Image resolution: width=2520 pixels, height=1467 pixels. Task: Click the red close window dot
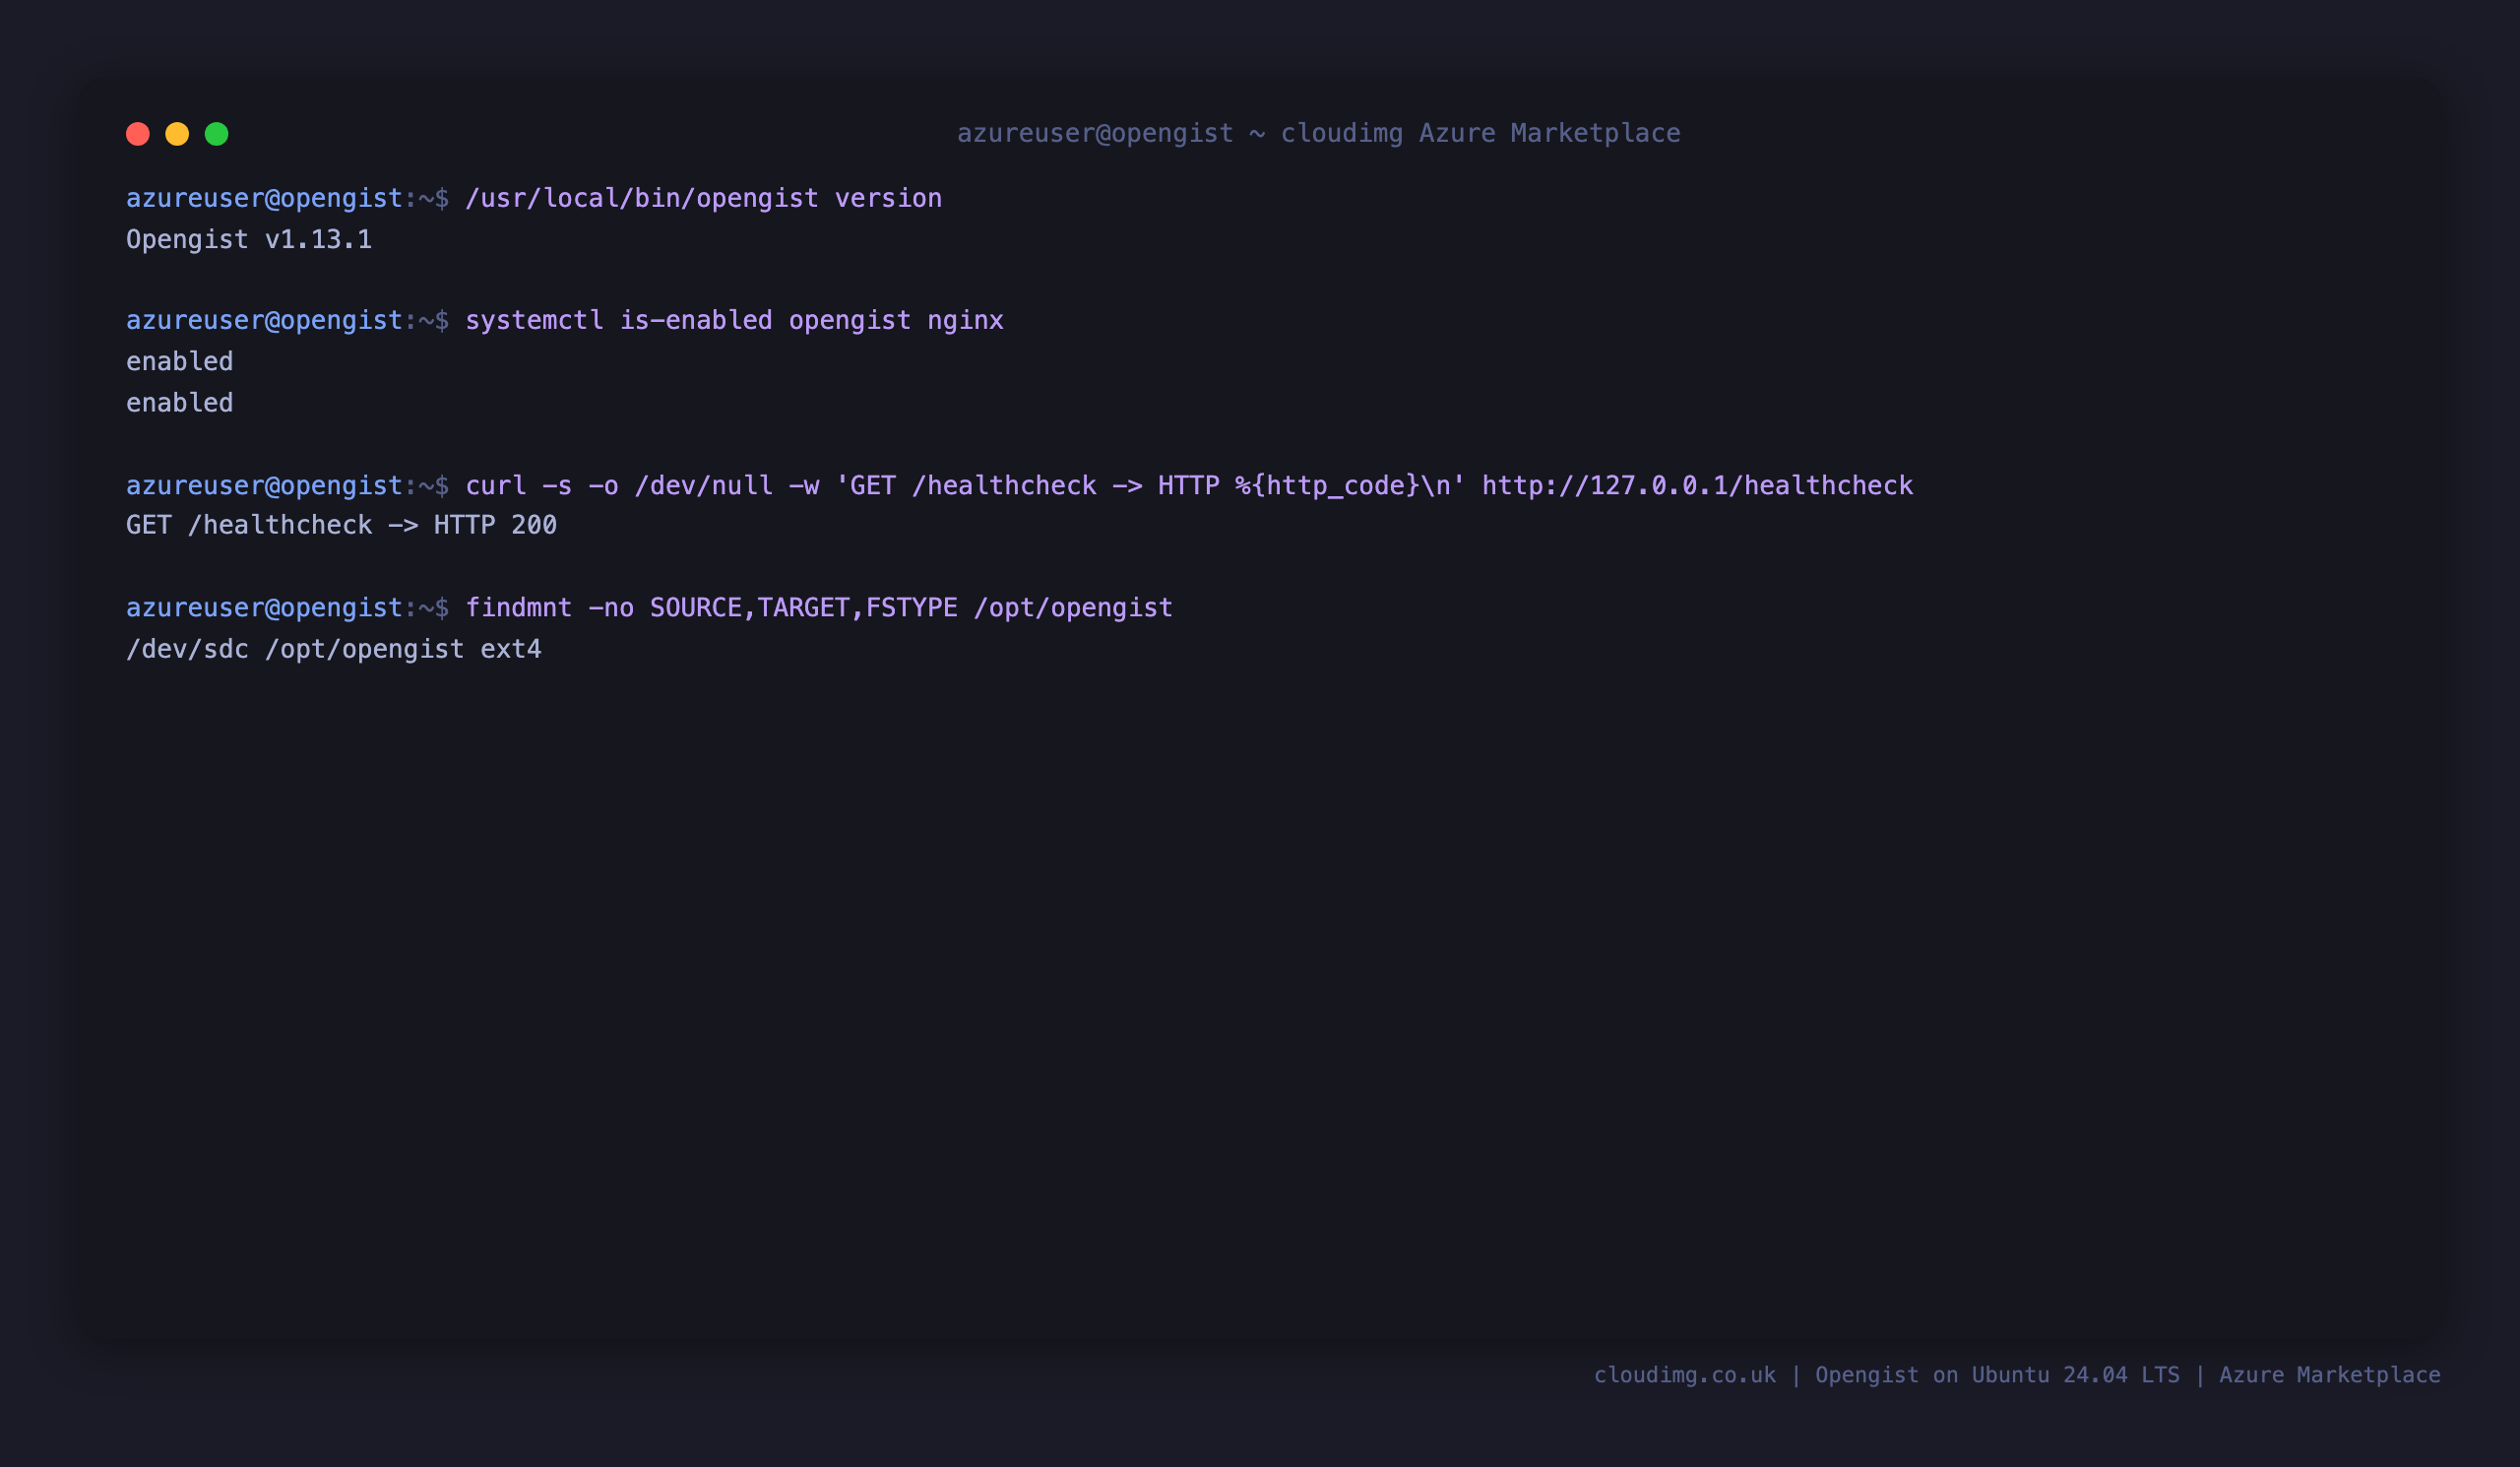[138, 134]
